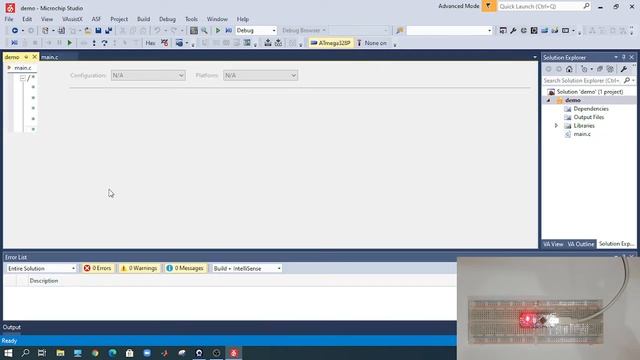640x360 pixels.
Task: Open the Configuration dropdown
Action: coord(148,76)
